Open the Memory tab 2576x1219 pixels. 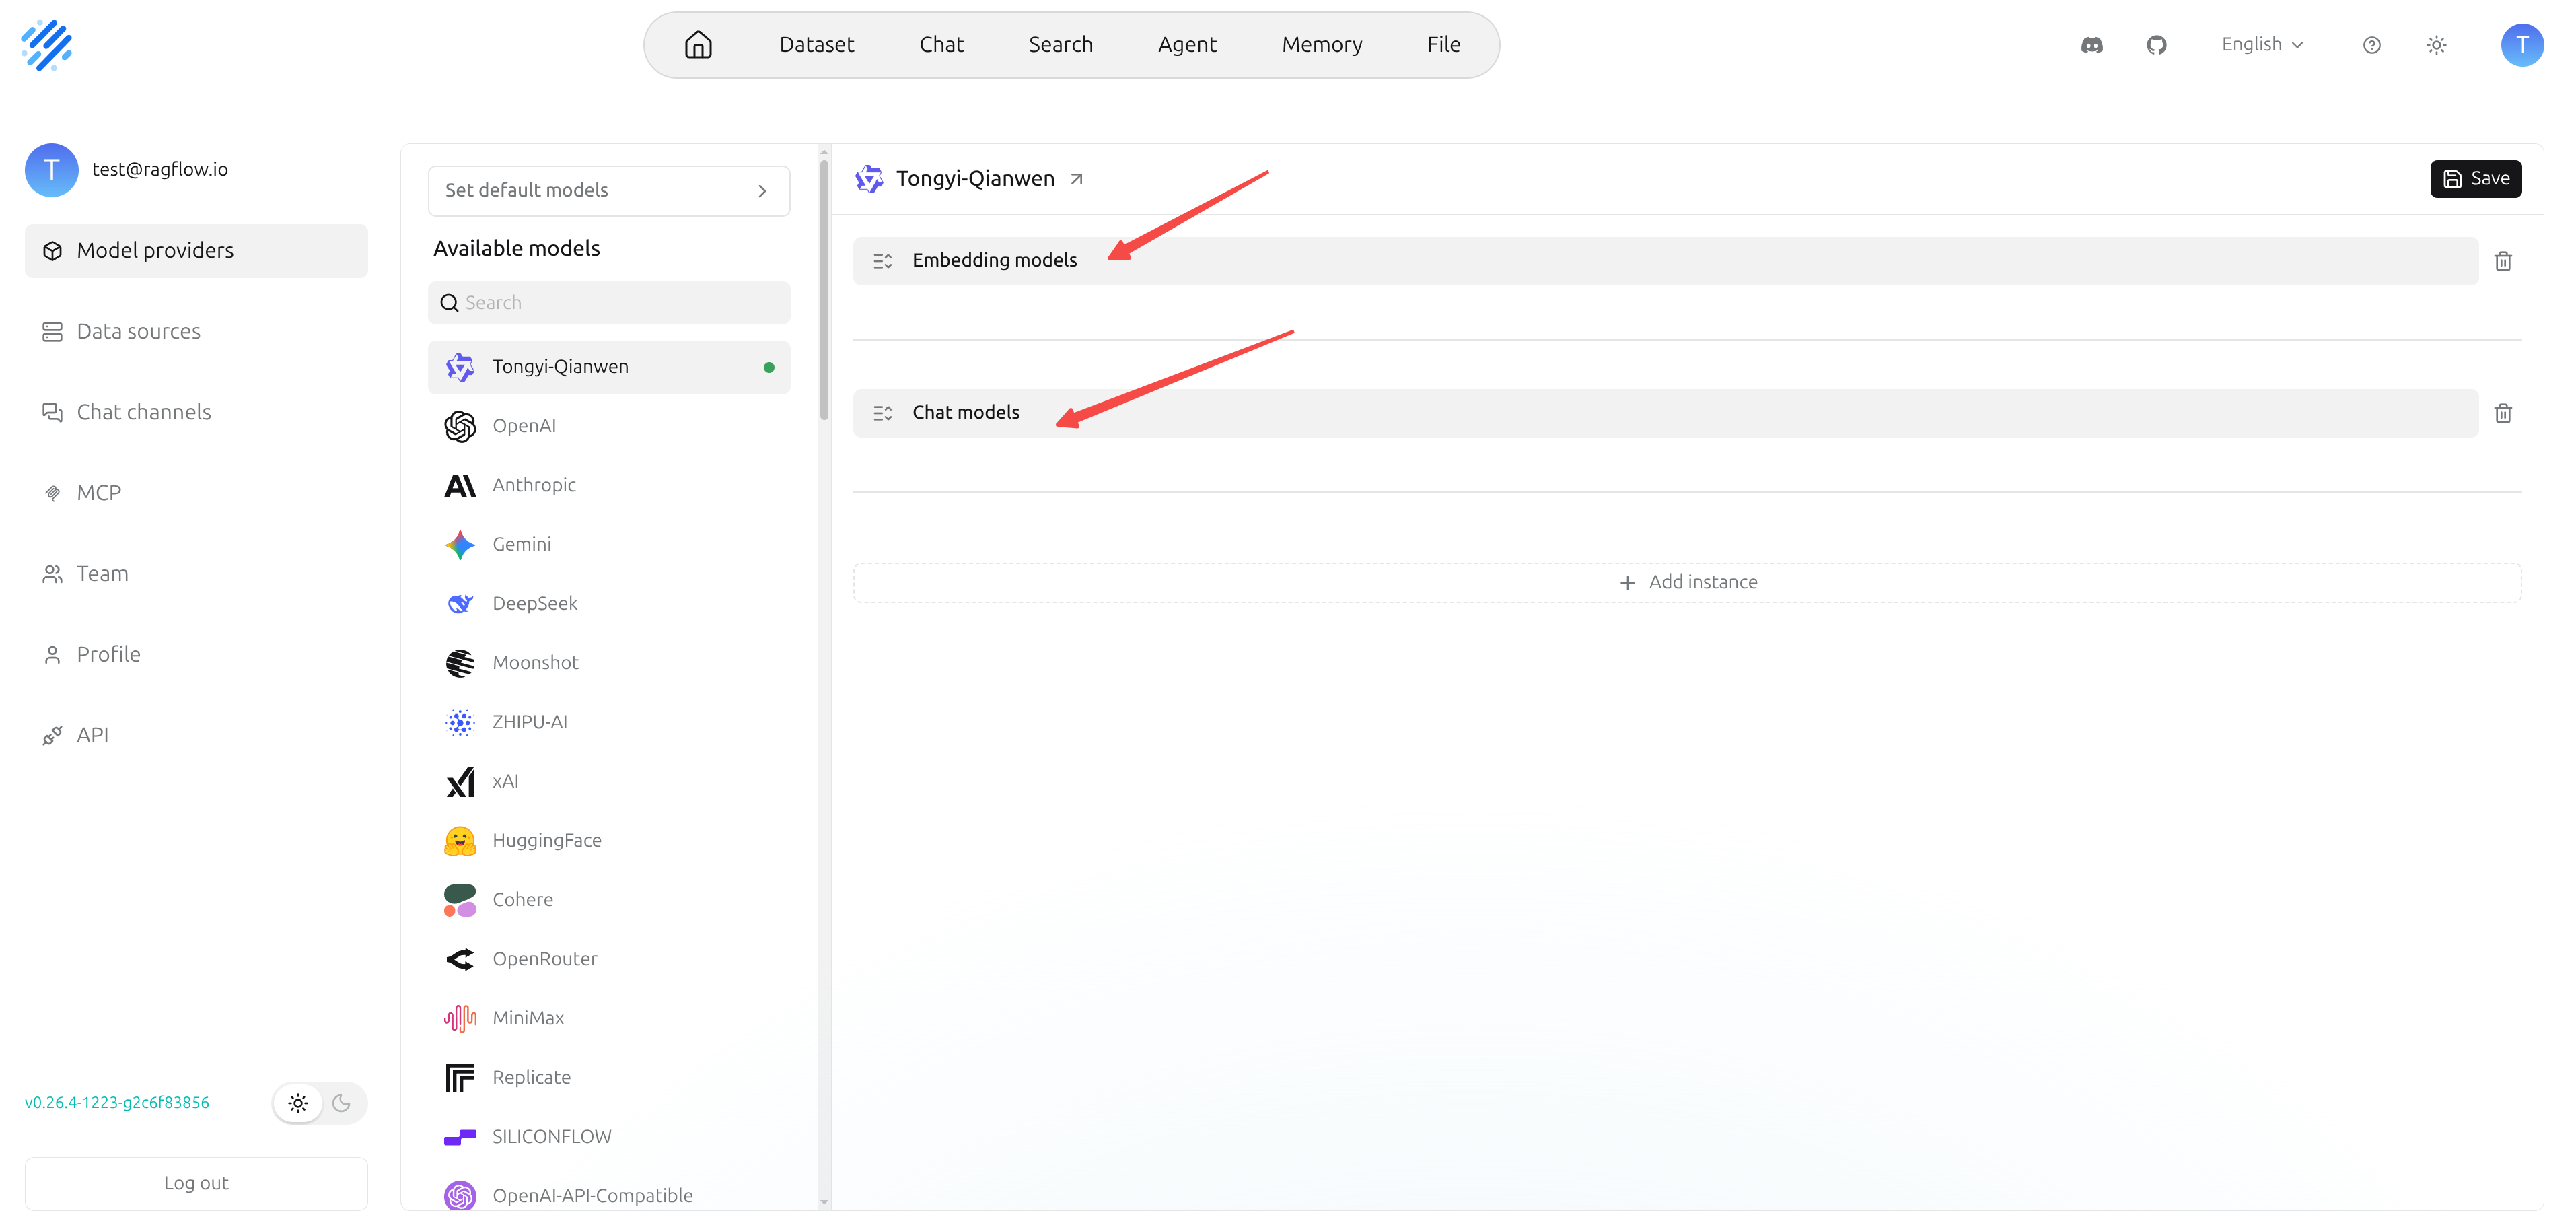pos(1322,45)
